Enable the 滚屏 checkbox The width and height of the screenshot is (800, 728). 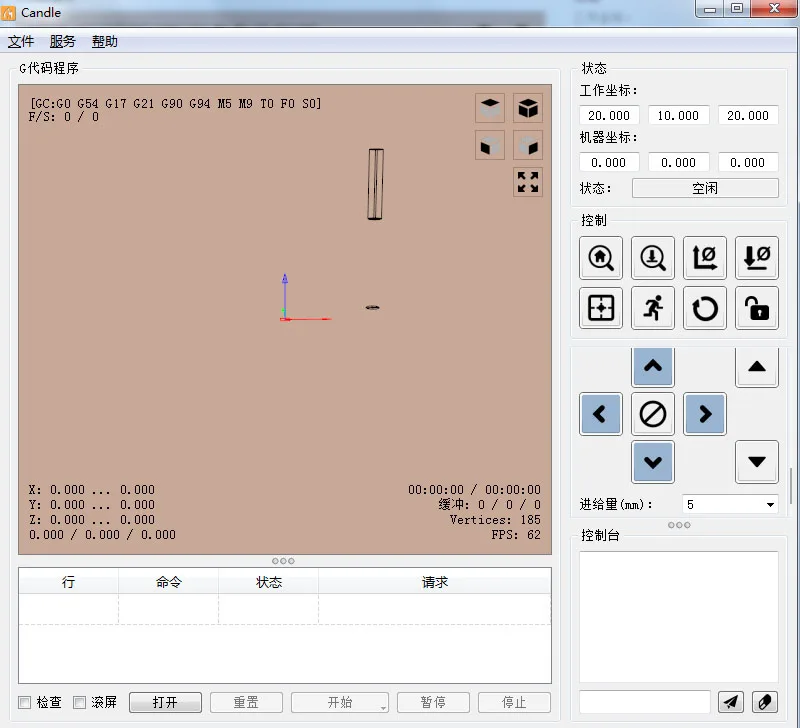click(x=79, y=702)
